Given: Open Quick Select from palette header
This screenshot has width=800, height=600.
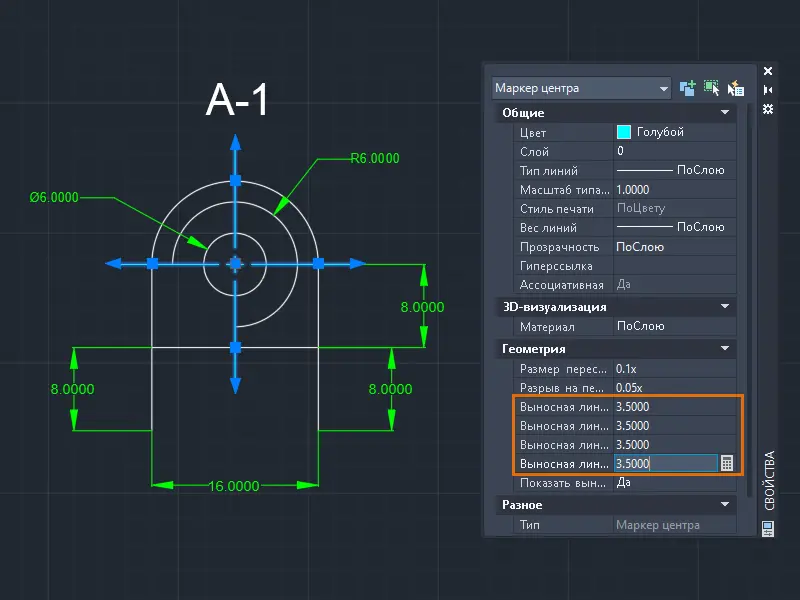Looking at the screenshot, I should [737, 88].
